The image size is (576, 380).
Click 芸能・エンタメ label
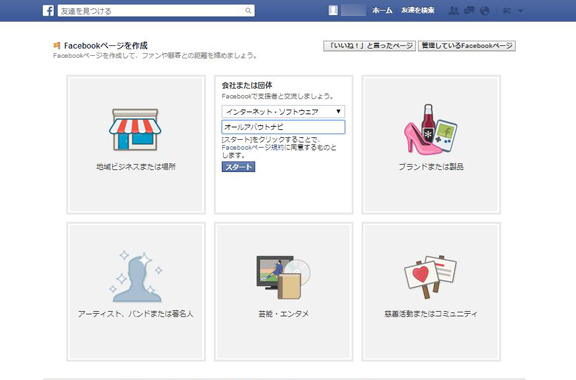point(283,314)
